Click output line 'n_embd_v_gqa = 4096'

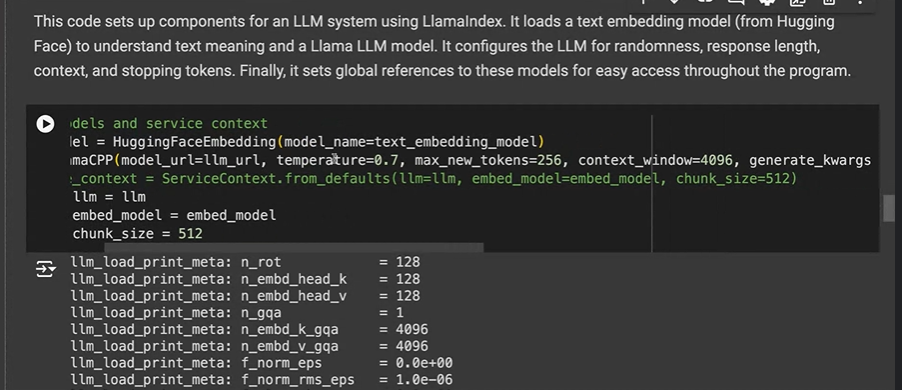tap(250, 346)
